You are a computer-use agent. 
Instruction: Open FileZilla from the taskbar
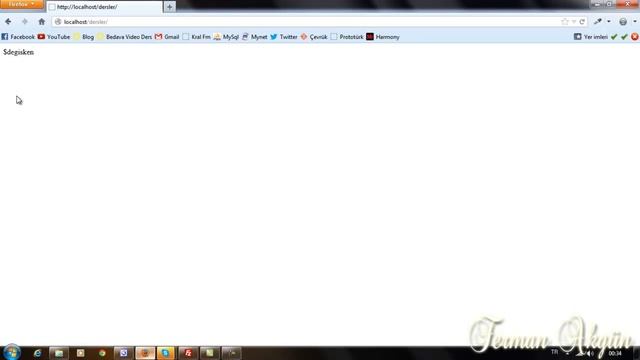click(188, 353)
